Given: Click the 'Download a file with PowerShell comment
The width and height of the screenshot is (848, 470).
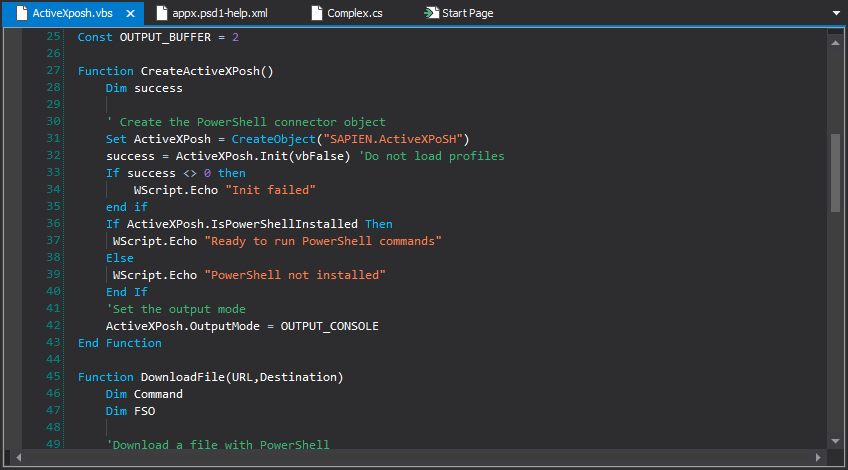Looking at the screenshot, I should 218,445.
